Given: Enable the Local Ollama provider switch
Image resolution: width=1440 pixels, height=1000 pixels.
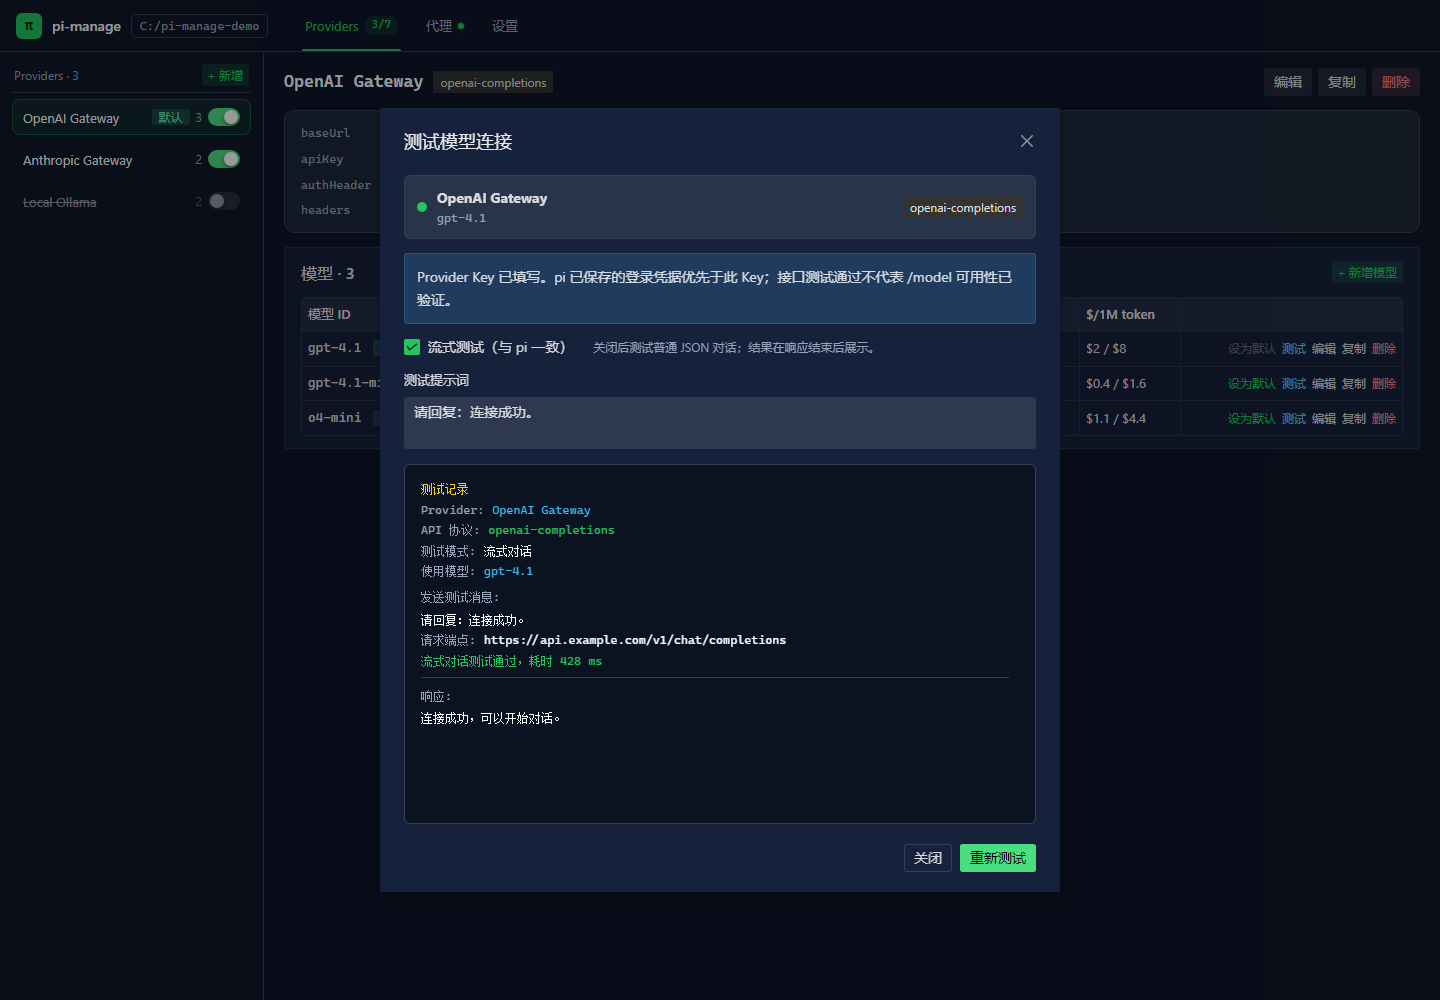Looking at the screenshot, I should coord(224,201).
